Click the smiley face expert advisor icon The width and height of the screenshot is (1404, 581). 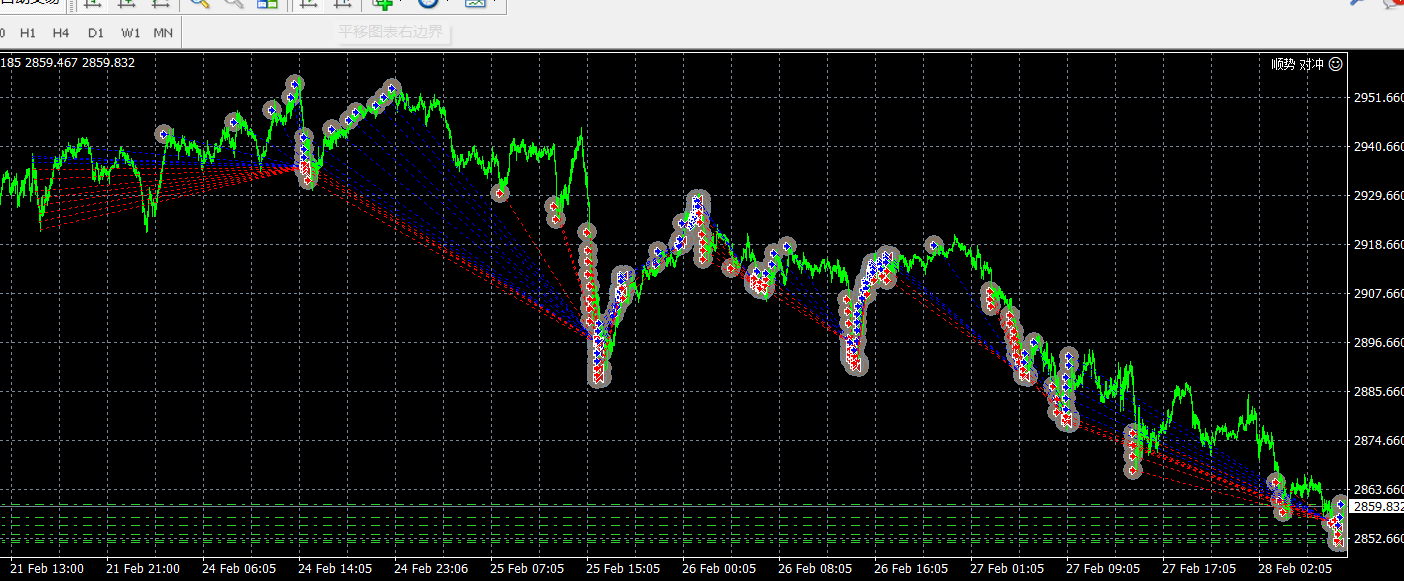tap(1336, 63)
